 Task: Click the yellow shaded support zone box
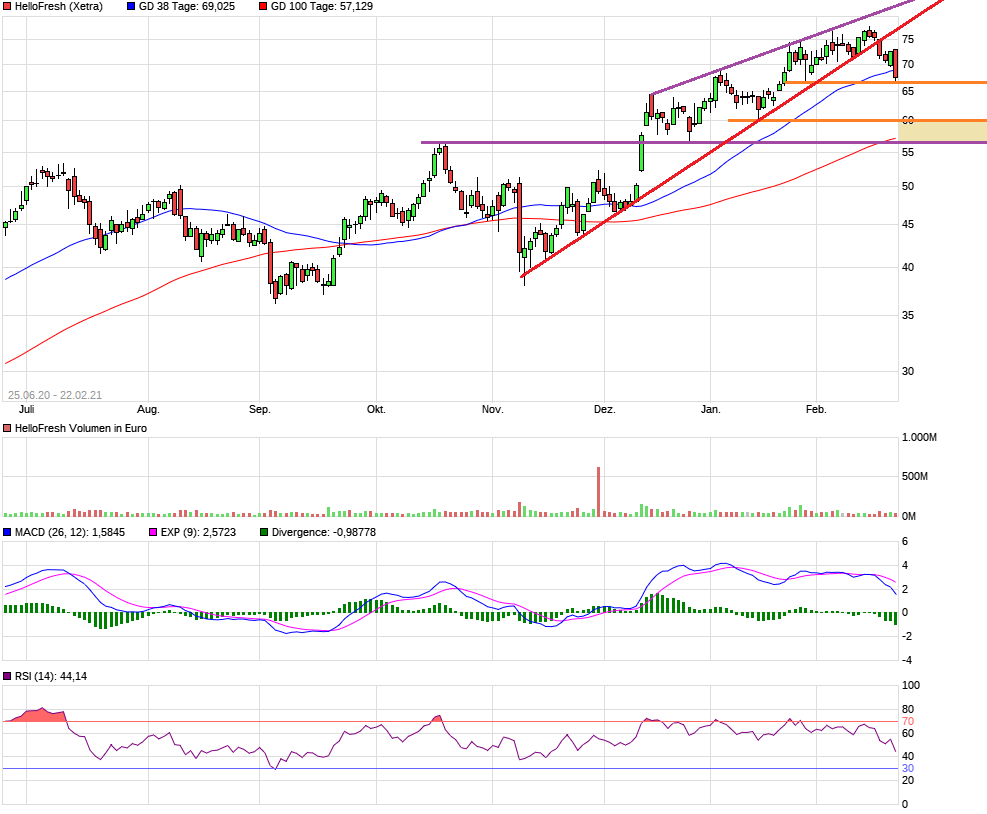point(942,131)
